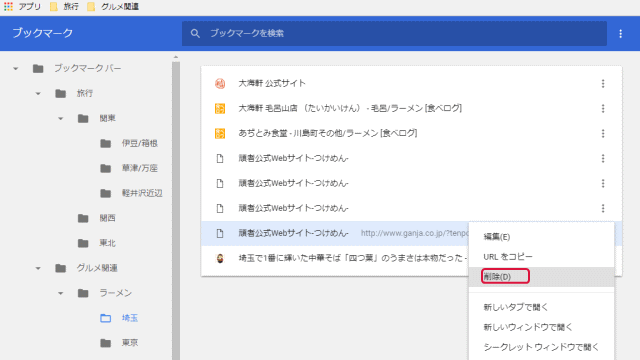The image size is (640, 360).
Task: Choose 編集(E) in the context menu
Action: pos(542,237)
